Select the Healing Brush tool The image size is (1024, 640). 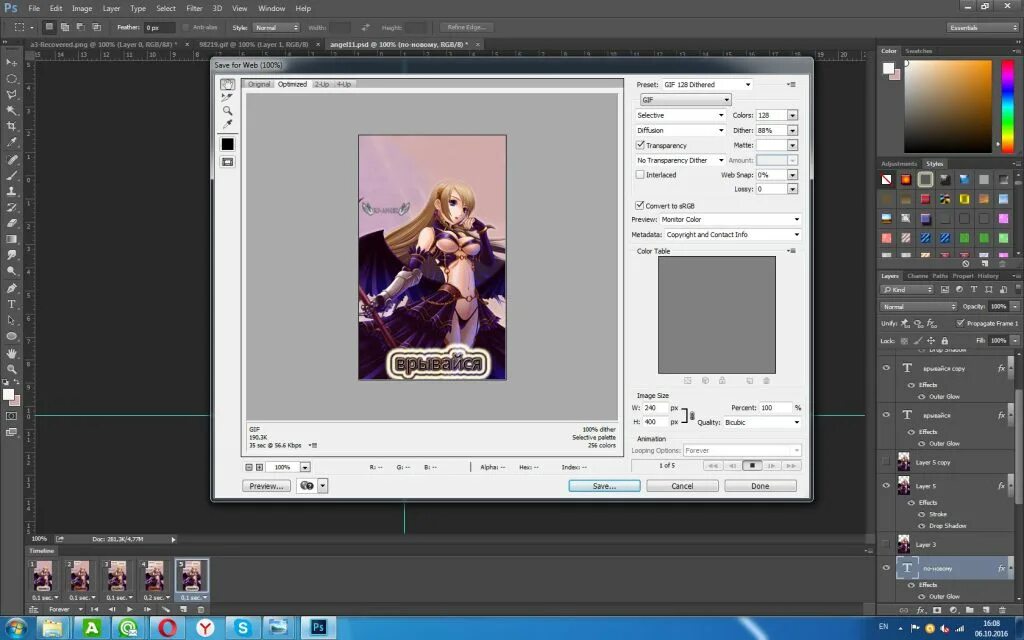pos(11,159)
